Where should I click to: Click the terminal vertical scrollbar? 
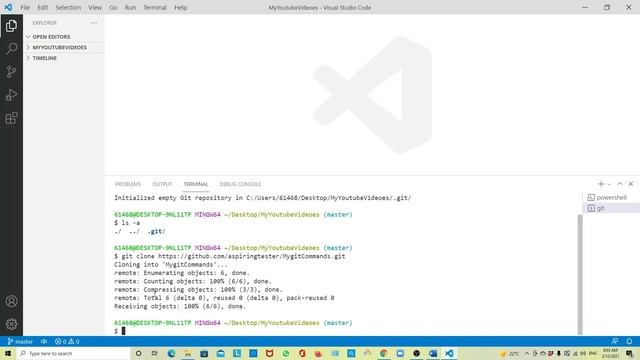point(580,274)
